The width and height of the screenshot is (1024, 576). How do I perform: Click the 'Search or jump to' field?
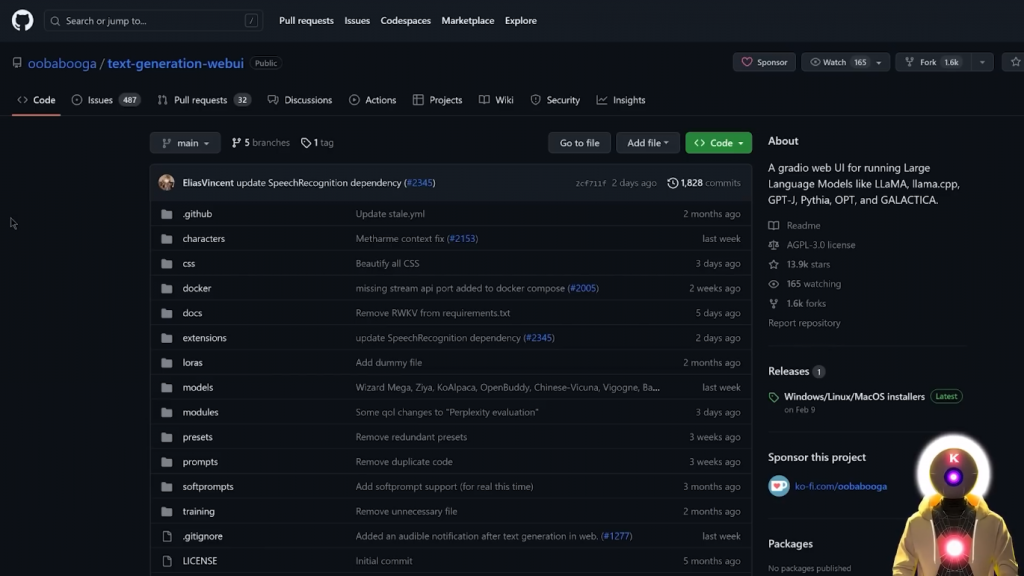pyautogui.click(x=153, y=21)
